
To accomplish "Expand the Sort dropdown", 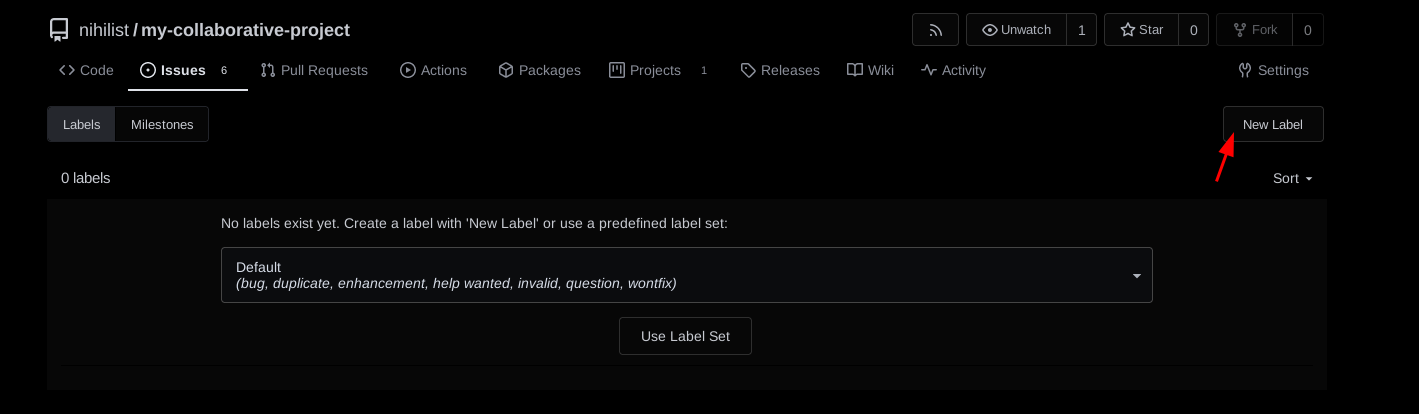I will point(1292,178).
